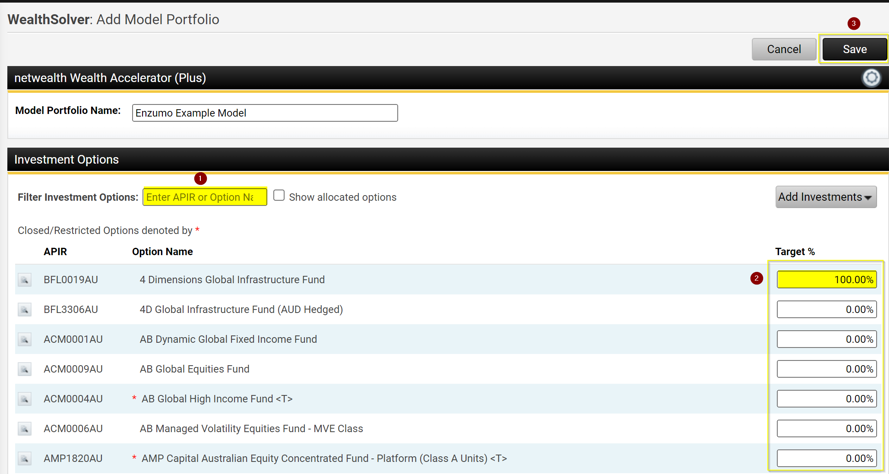Viewport: 889px width, 474px height.
Task: Open details icon for BFL3306AU row
Action: 25,310
